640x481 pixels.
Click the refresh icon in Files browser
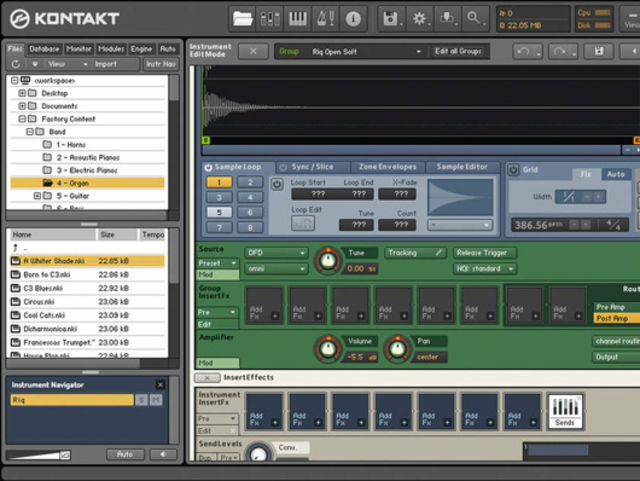coord(16,64)
